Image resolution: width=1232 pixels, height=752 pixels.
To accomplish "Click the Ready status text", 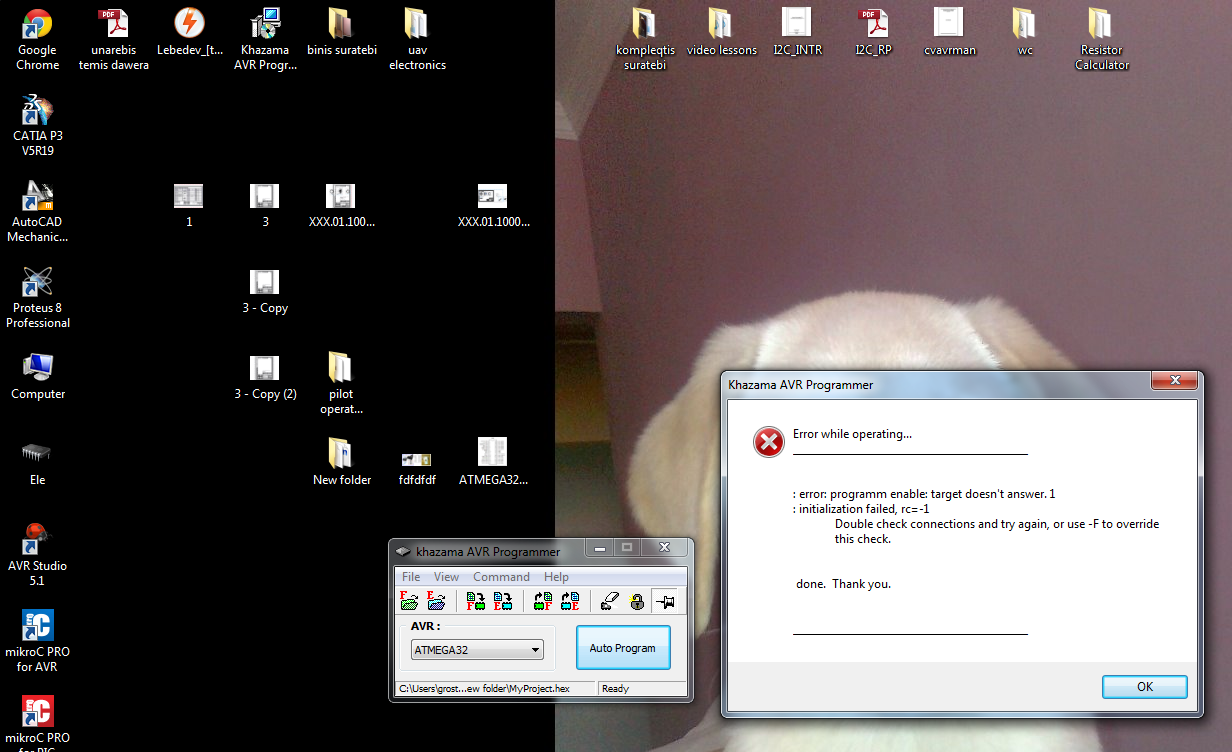I will click(x=615, y=688).
